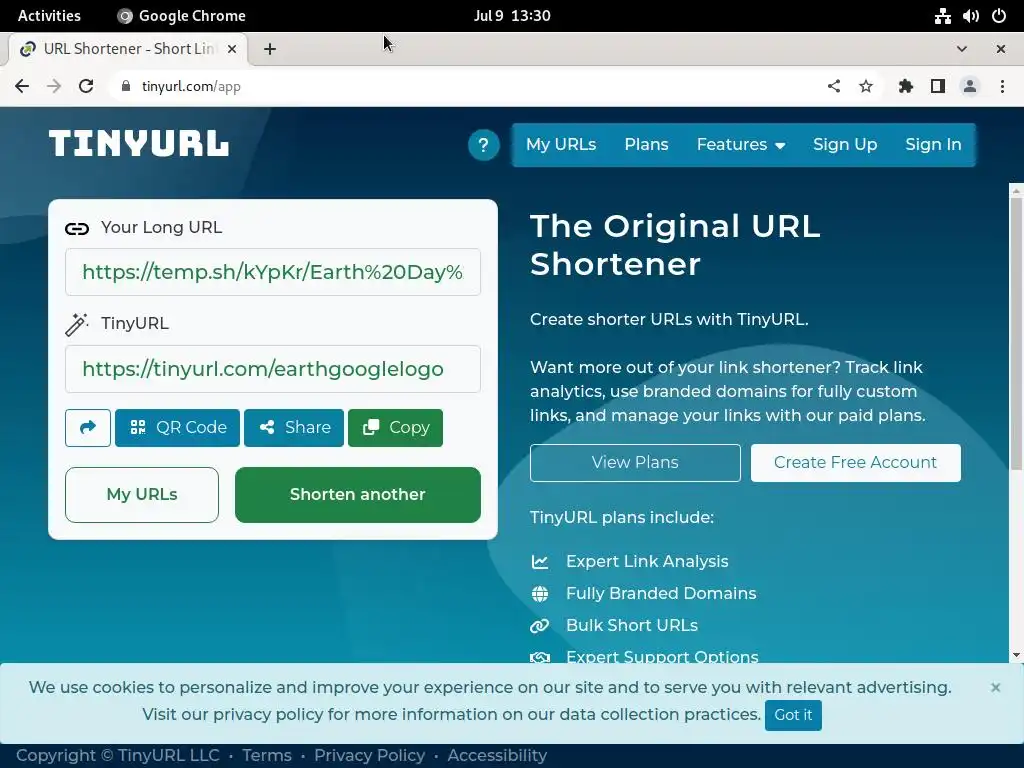1024x768 pixels.
Task: Dismiss the cookie banner with the X
Action: click(995, 687)
